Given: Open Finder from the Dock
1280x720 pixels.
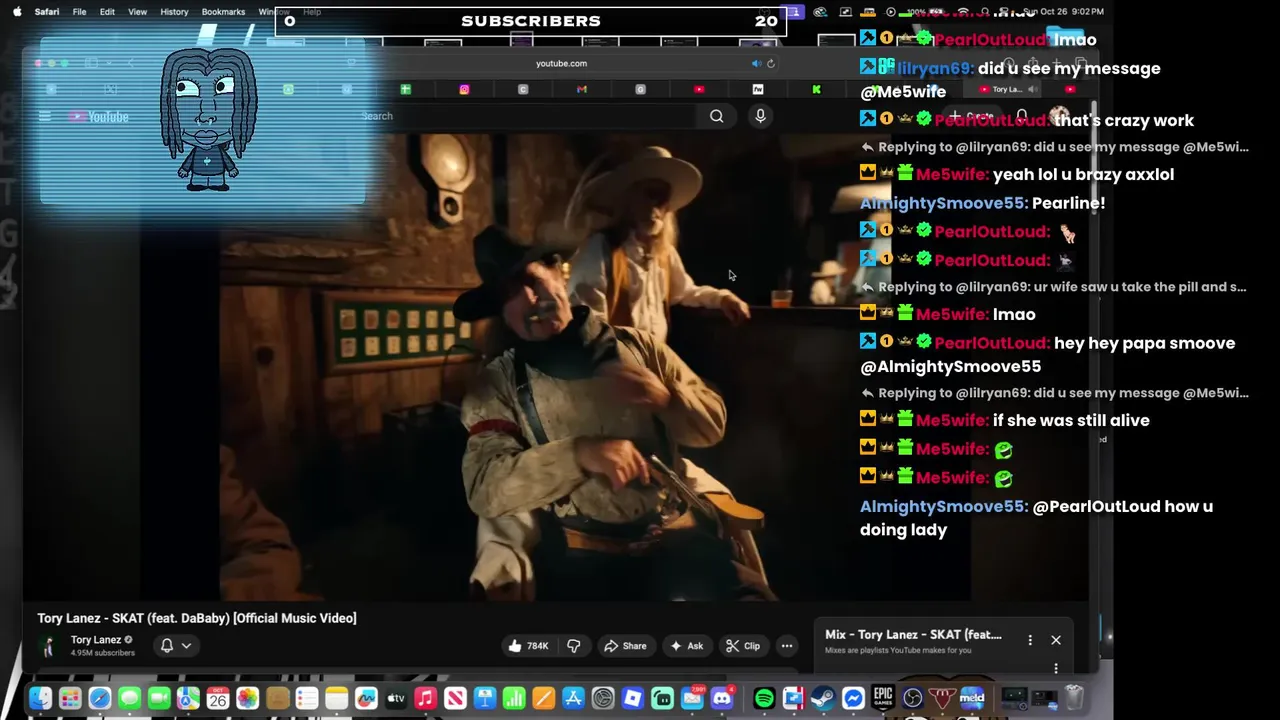Looking at the screenshot, I should click(40, 698).
